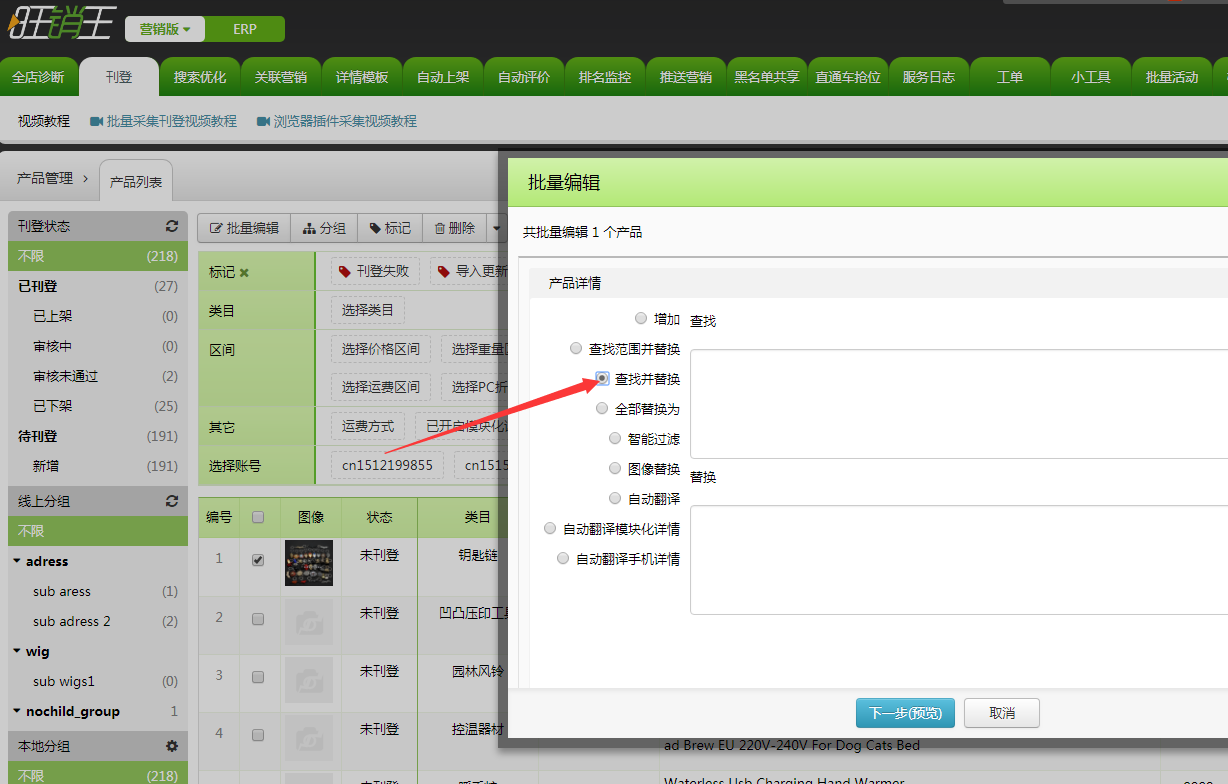Image resolution: width=1228 pixels, height=784 pixels.
Task: Open 本地分组 settings gear
Action: [172, 746]
